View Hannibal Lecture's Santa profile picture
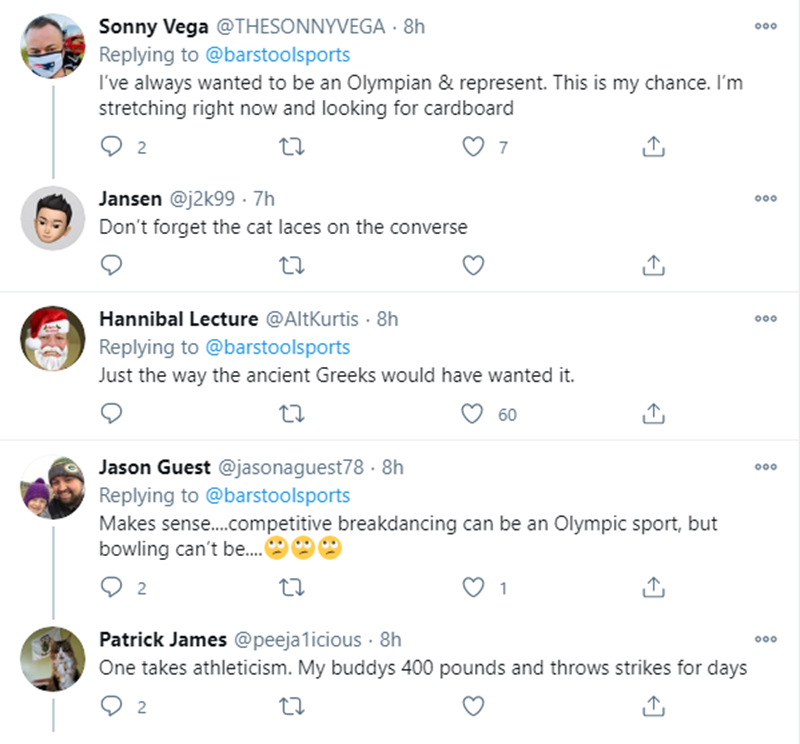The image size is (800, 744). (x=53, y=339)
